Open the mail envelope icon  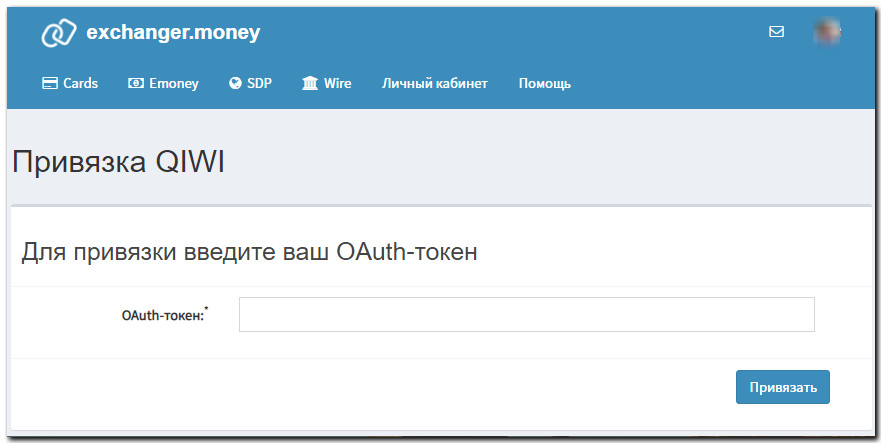pos(776,31)
